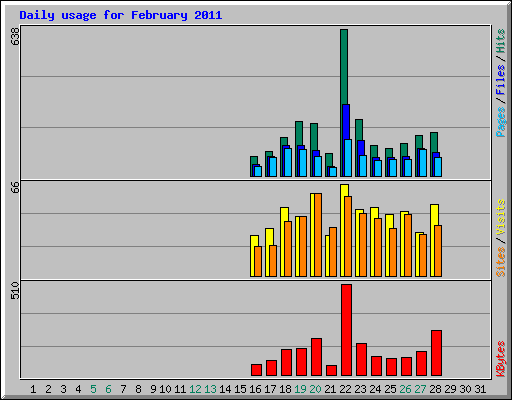Click the '638' hits axis label
512x400 pixels.
15,36
